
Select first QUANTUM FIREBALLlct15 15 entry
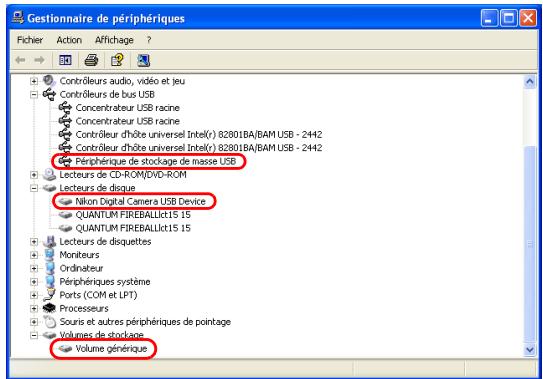coord(133,215)
